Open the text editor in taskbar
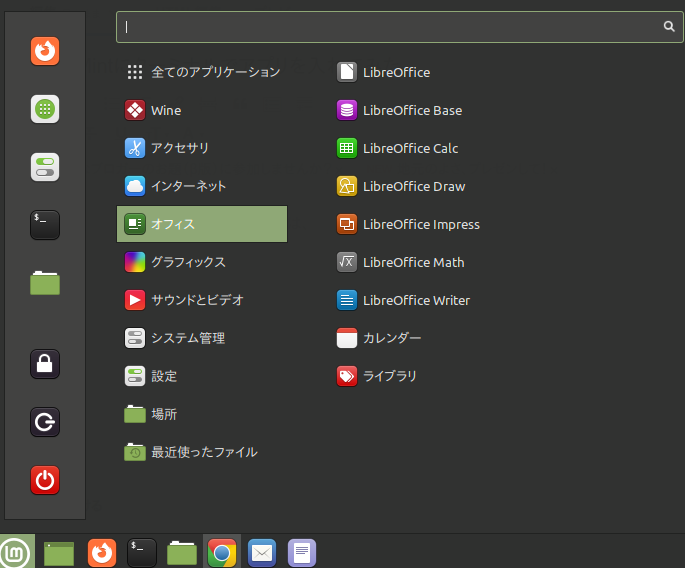The width and height of the screenshot is (685, 568). click(302, 553)
